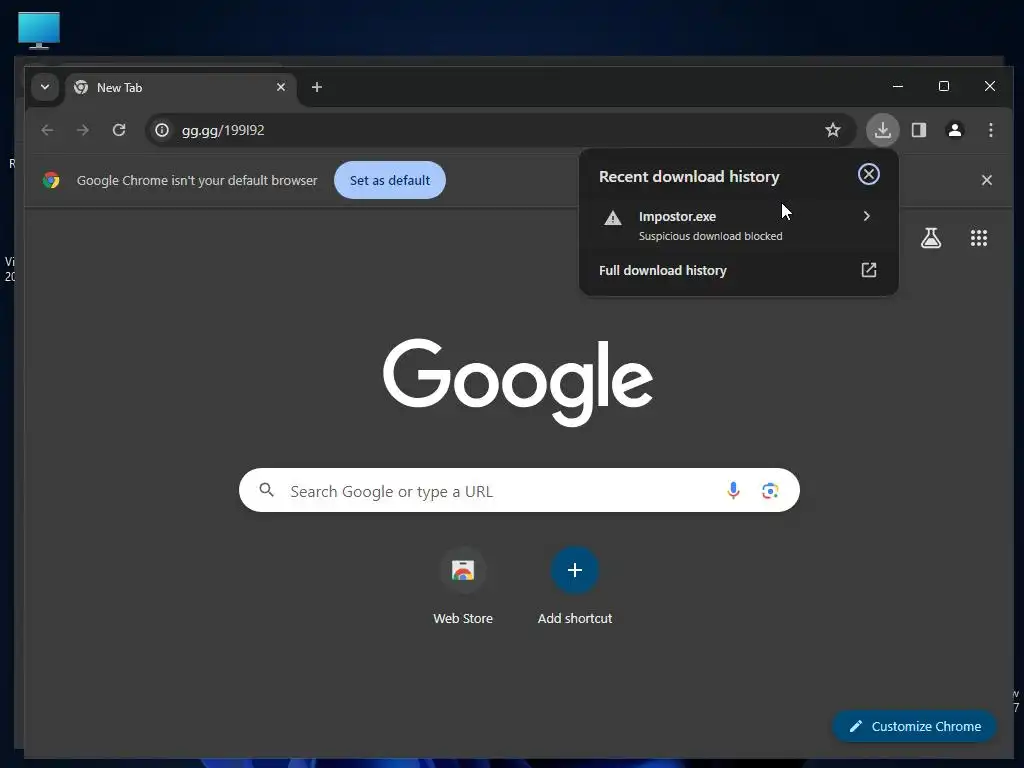Go back to previous page

tap(47, 130)
